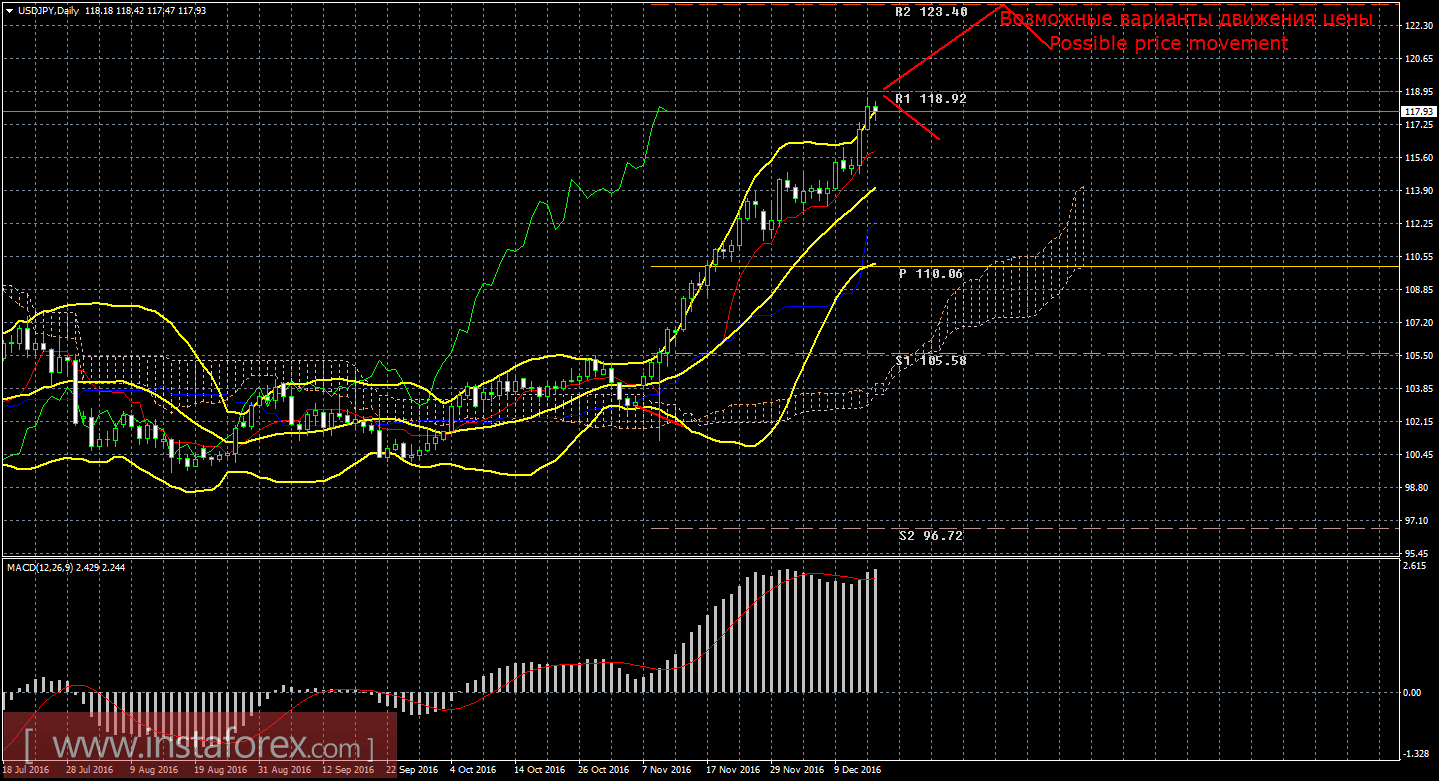The height and width of the screenshot is (781, 1439).
Task: Click the 97.10 price axis label
Action: pos(1417,520)
